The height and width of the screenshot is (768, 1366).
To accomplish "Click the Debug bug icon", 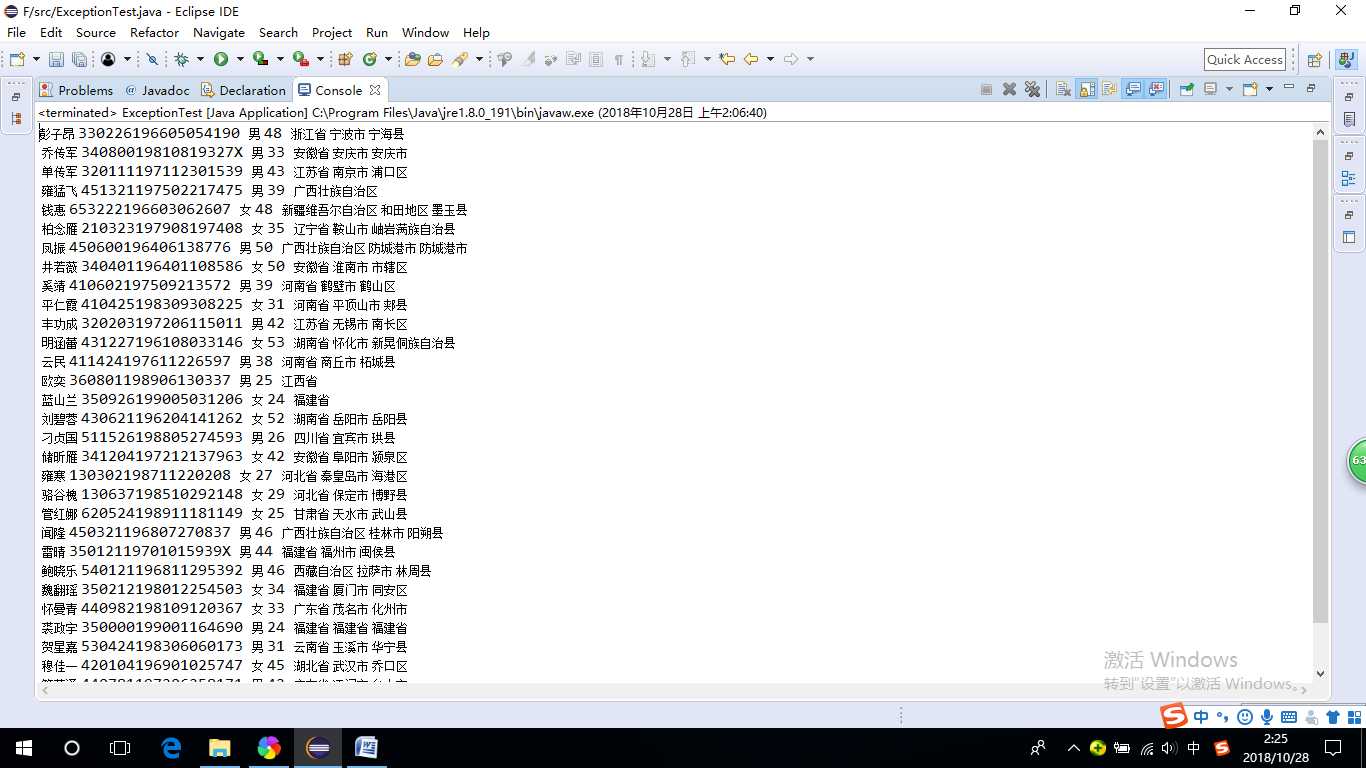I will 181,59.
